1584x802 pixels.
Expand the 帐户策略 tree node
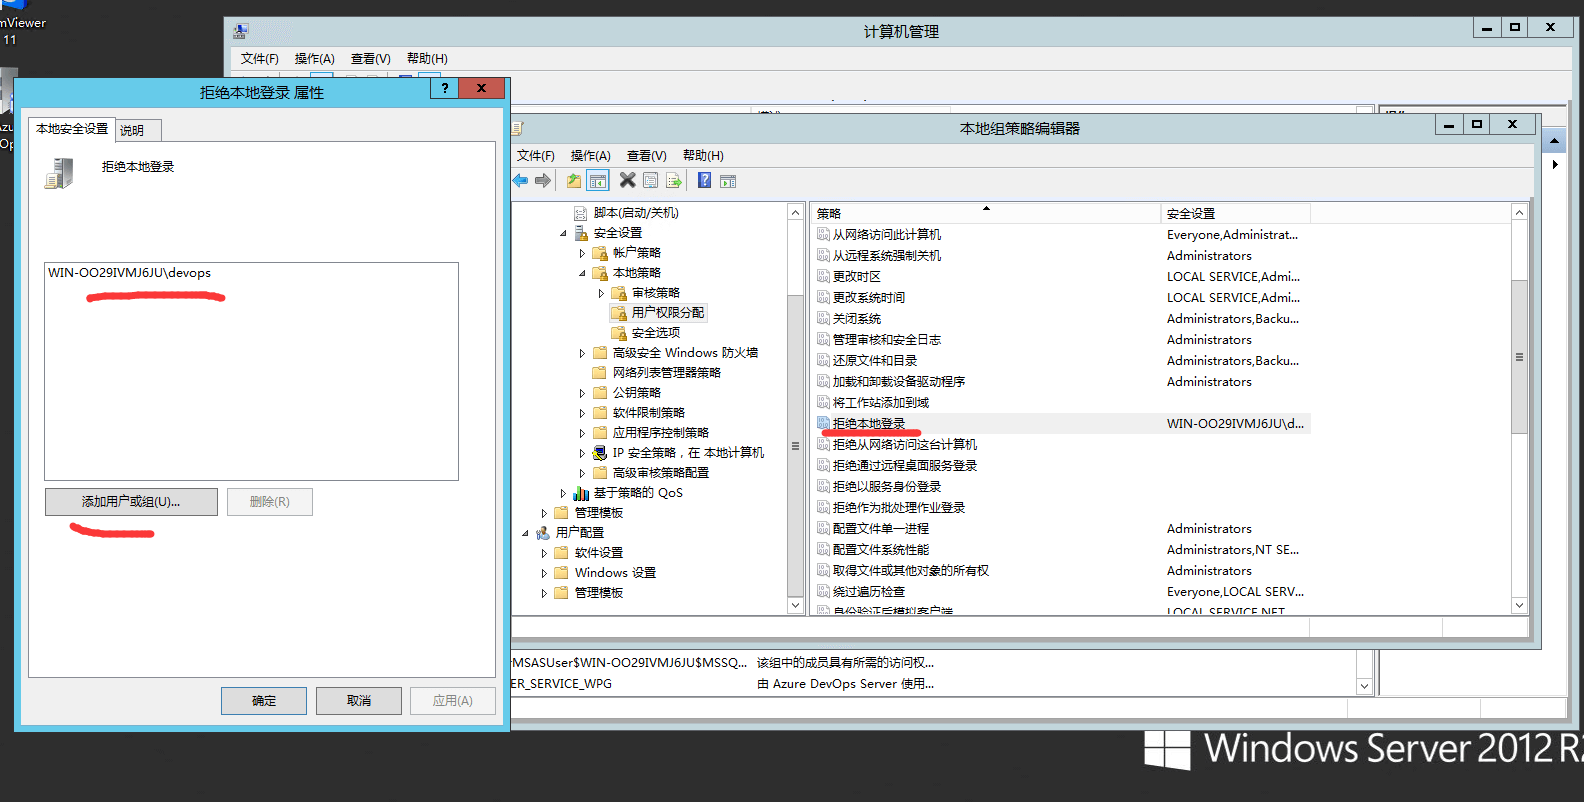pos(582,253)
